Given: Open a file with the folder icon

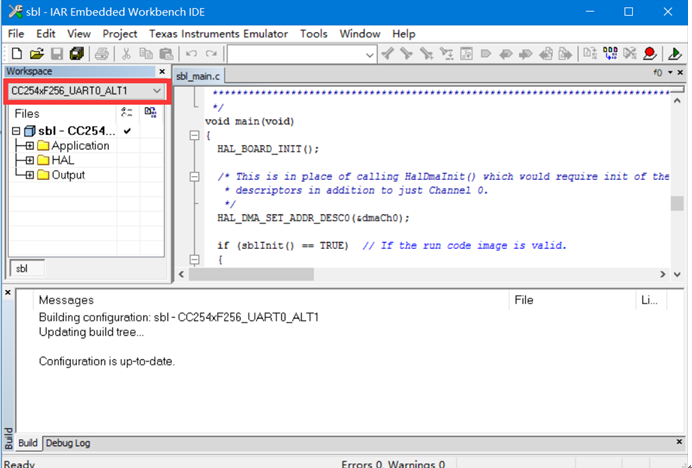Looking at the screenshot, I should click(37, 54).
